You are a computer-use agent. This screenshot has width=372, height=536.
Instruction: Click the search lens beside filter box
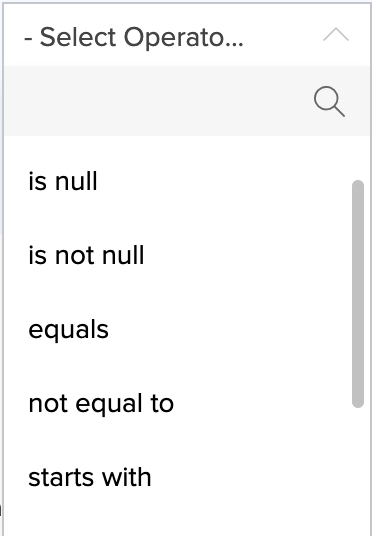pos(329,101)
